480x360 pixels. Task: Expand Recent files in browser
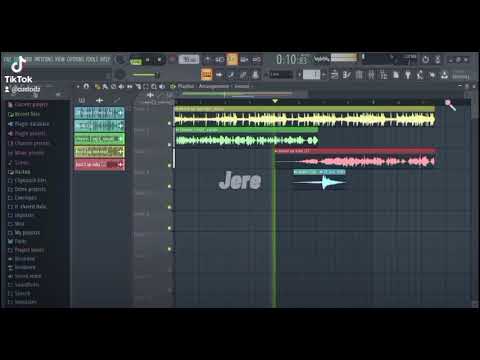click(24, 114)
